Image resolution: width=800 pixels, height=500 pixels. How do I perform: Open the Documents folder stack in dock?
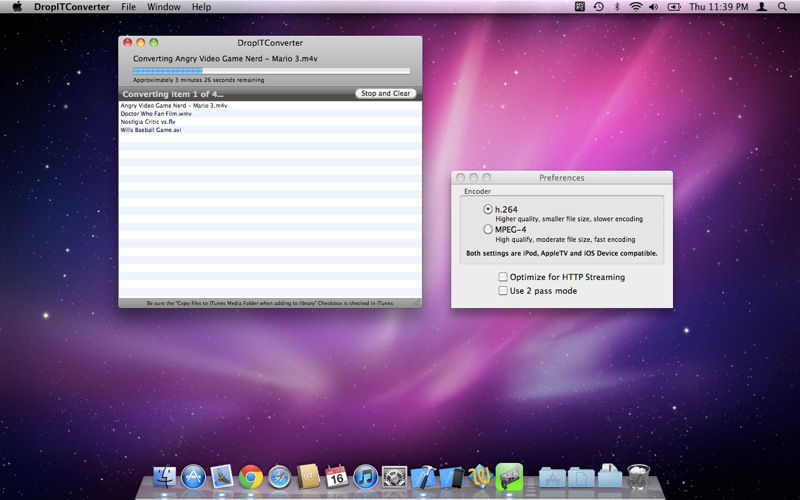point(581,478)
